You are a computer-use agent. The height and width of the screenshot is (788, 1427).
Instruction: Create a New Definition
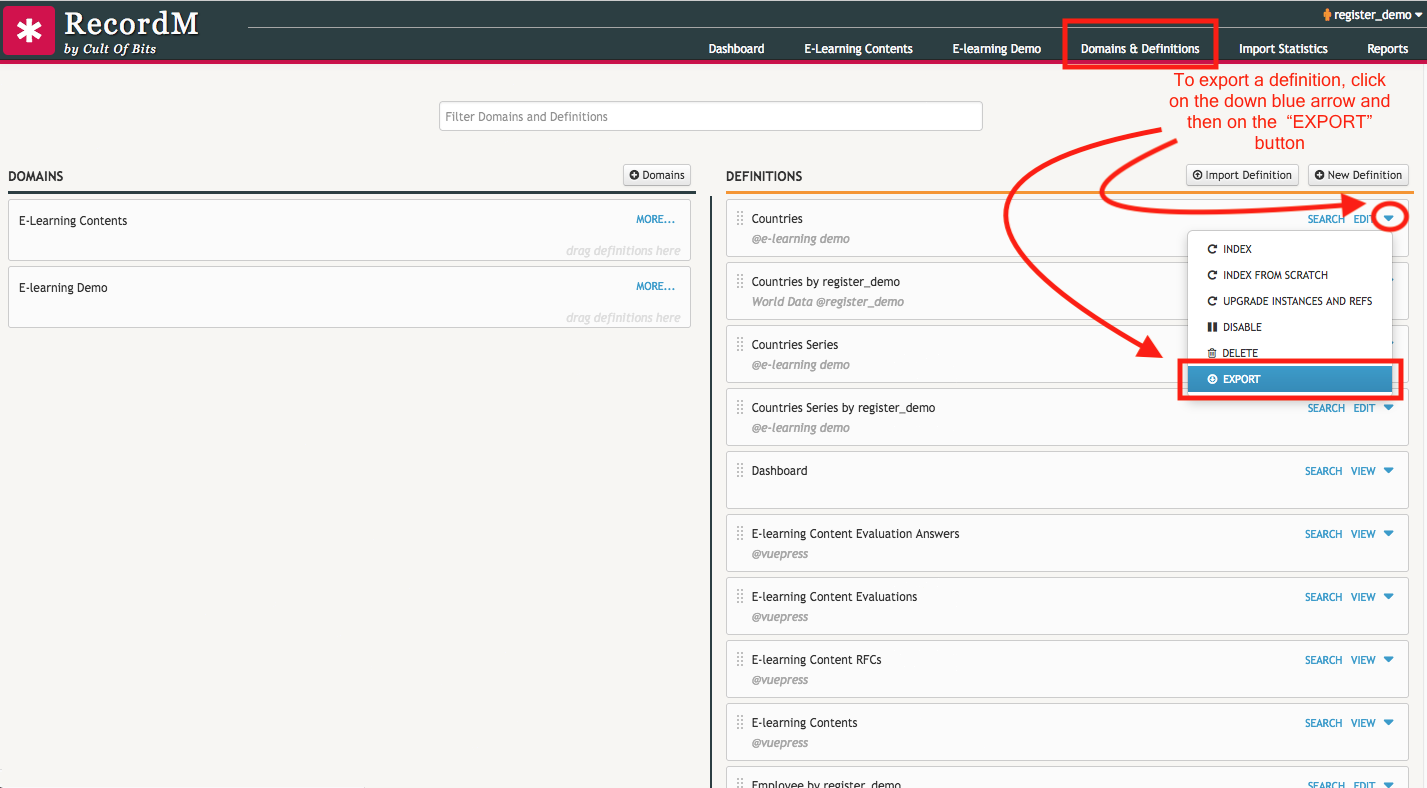click(1358, 175)
